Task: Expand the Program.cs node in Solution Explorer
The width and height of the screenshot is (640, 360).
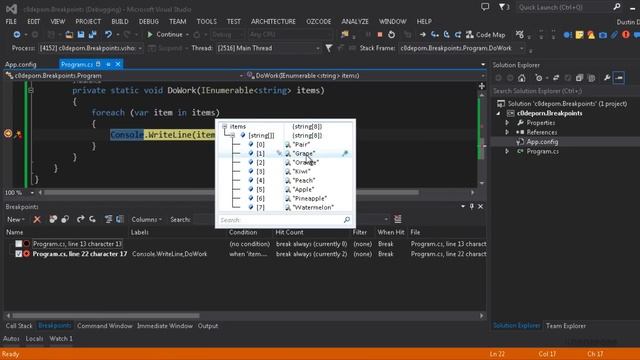Action: pyautogui.click(x=507, y=151)
